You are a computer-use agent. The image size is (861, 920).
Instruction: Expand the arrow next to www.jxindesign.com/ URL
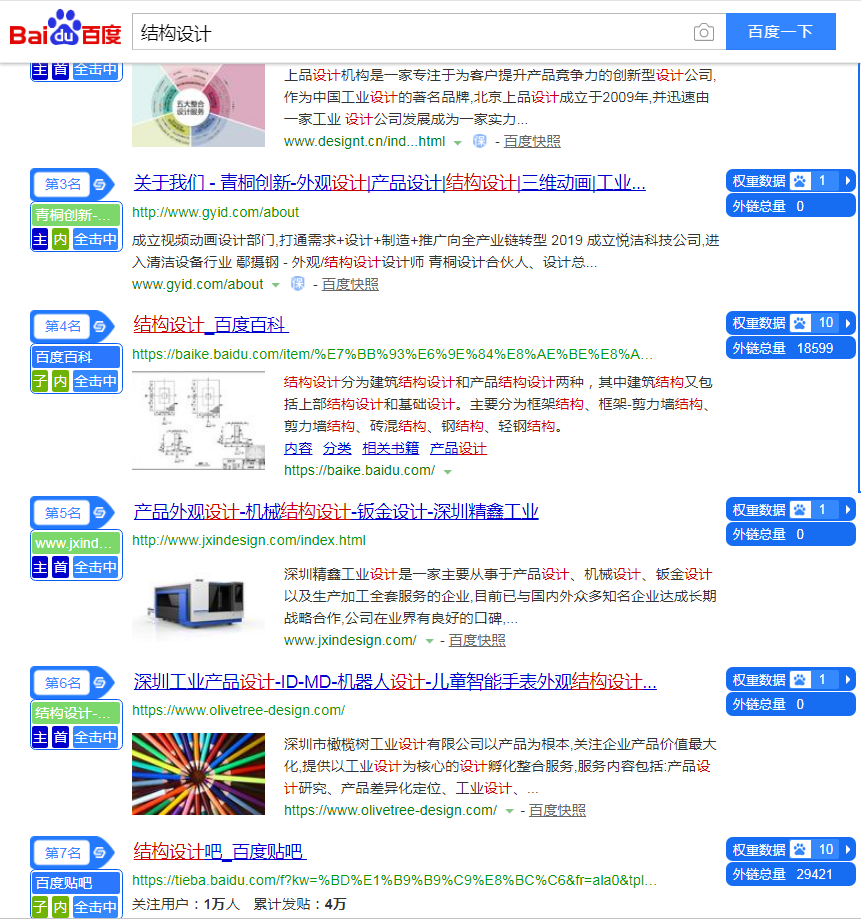[x=430, y=641]
